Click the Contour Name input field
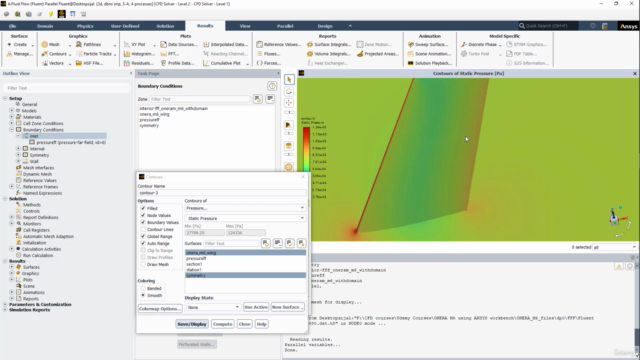640x360 pixels. (222, 193)
